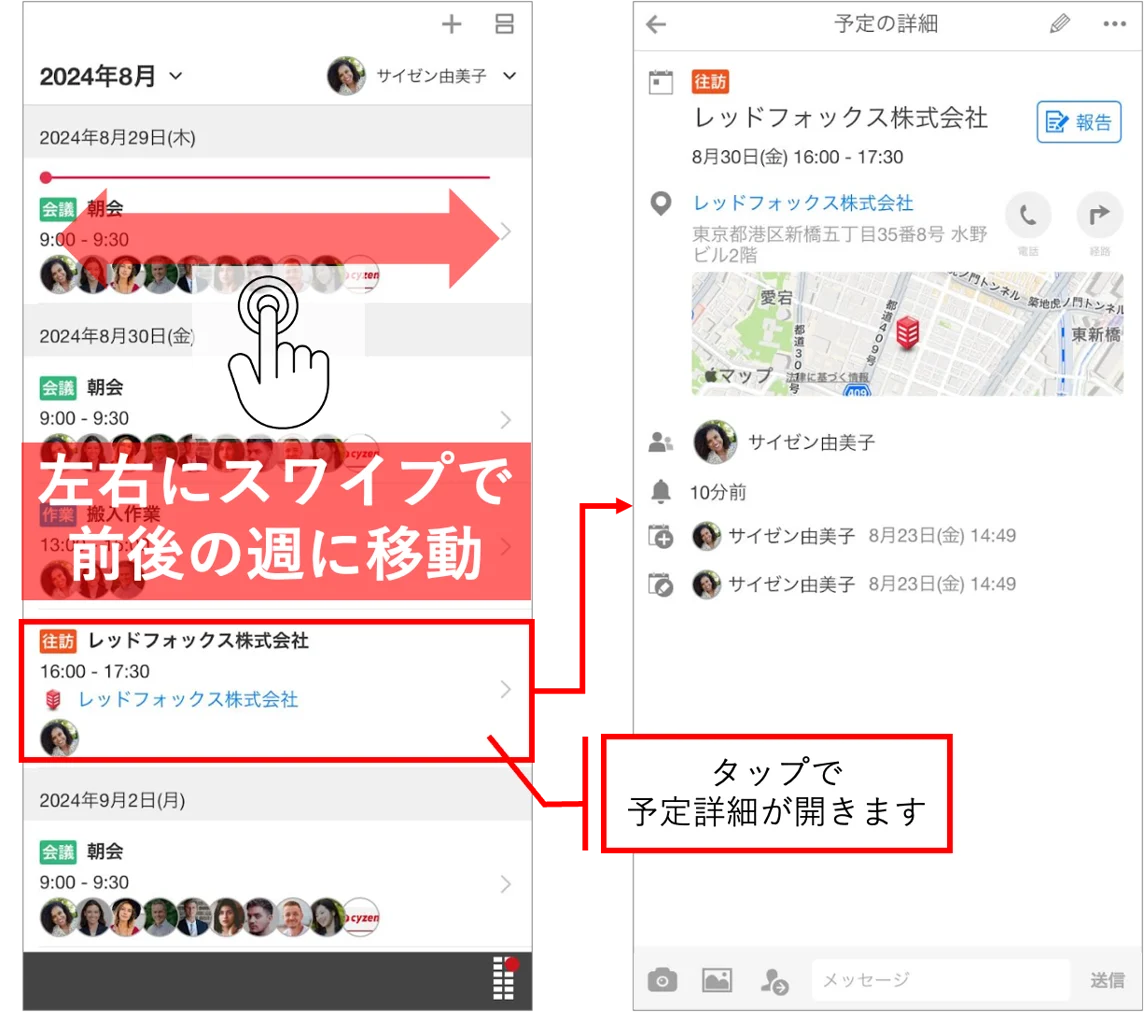Open the camera icon in message bar

tap(662, 980)
